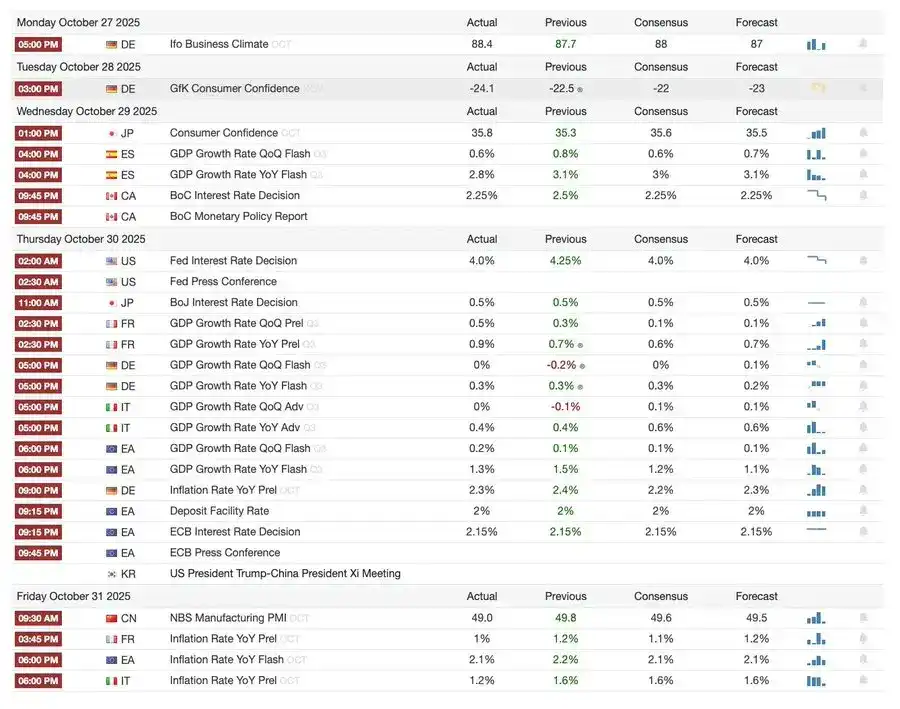Open the Fed Interest Rate Decision chart icon
The width and height of the screenshot is (900, 709).
click(817, 260)
